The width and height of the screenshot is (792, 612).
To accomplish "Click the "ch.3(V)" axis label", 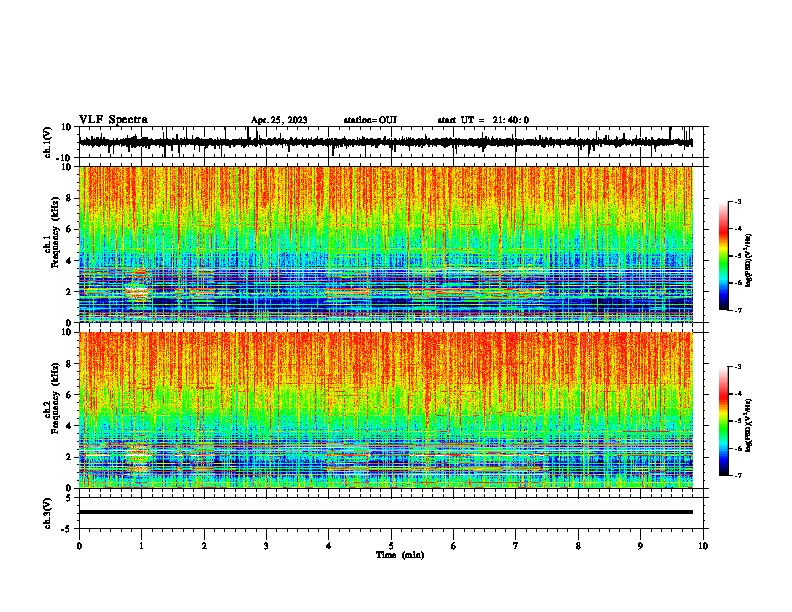I will [x=48, y=513].
